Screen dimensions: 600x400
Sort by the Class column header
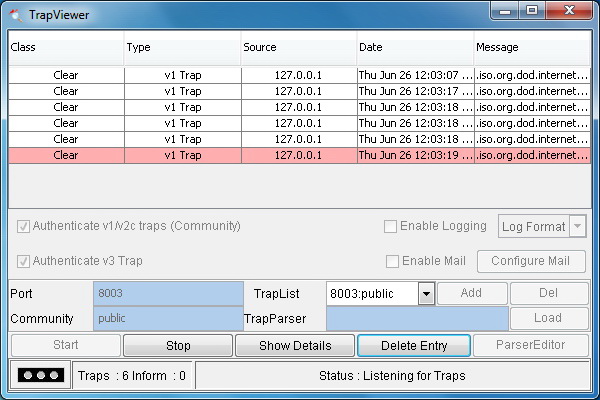pos(66,47)
